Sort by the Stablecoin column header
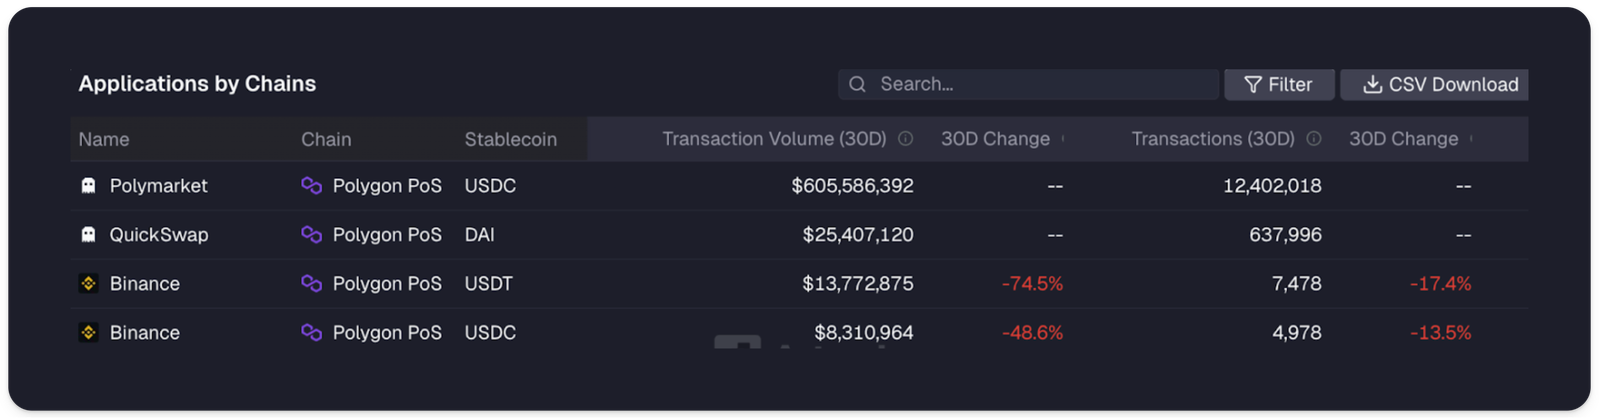Viewport: 1600px width, 418px height. point(510,140)
